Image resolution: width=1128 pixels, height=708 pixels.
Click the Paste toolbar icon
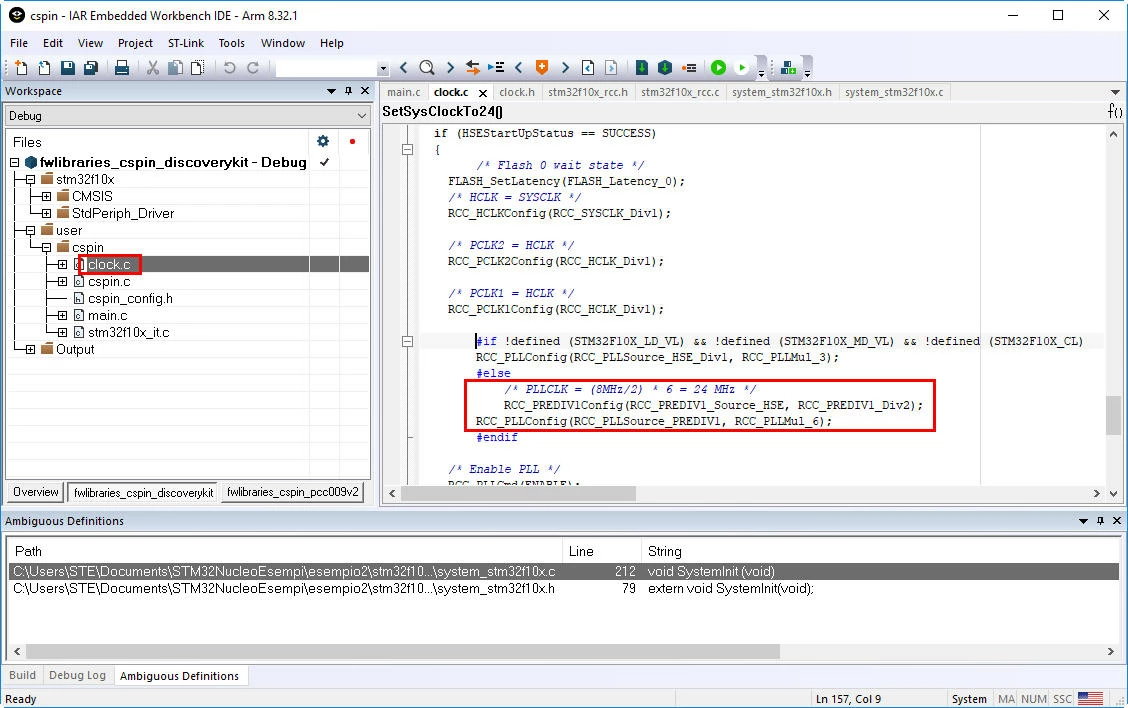click(197, 68)
